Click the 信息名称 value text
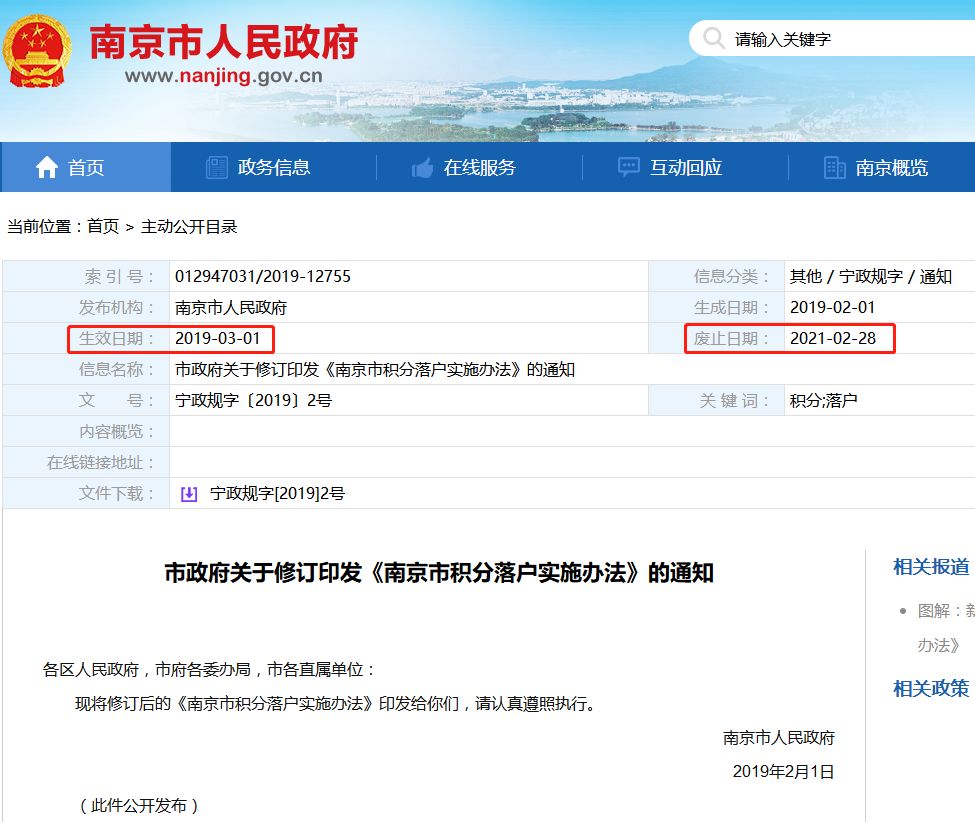Image resolution: width=975 pixels, height=822 pixels. tap(375, 369)
